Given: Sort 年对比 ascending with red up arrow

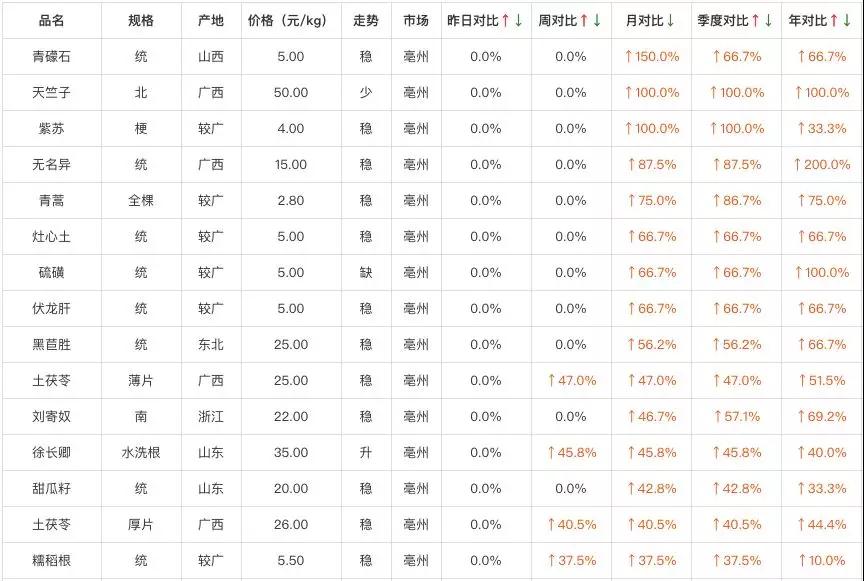Looking at the screenshot, I should point(834,21).
